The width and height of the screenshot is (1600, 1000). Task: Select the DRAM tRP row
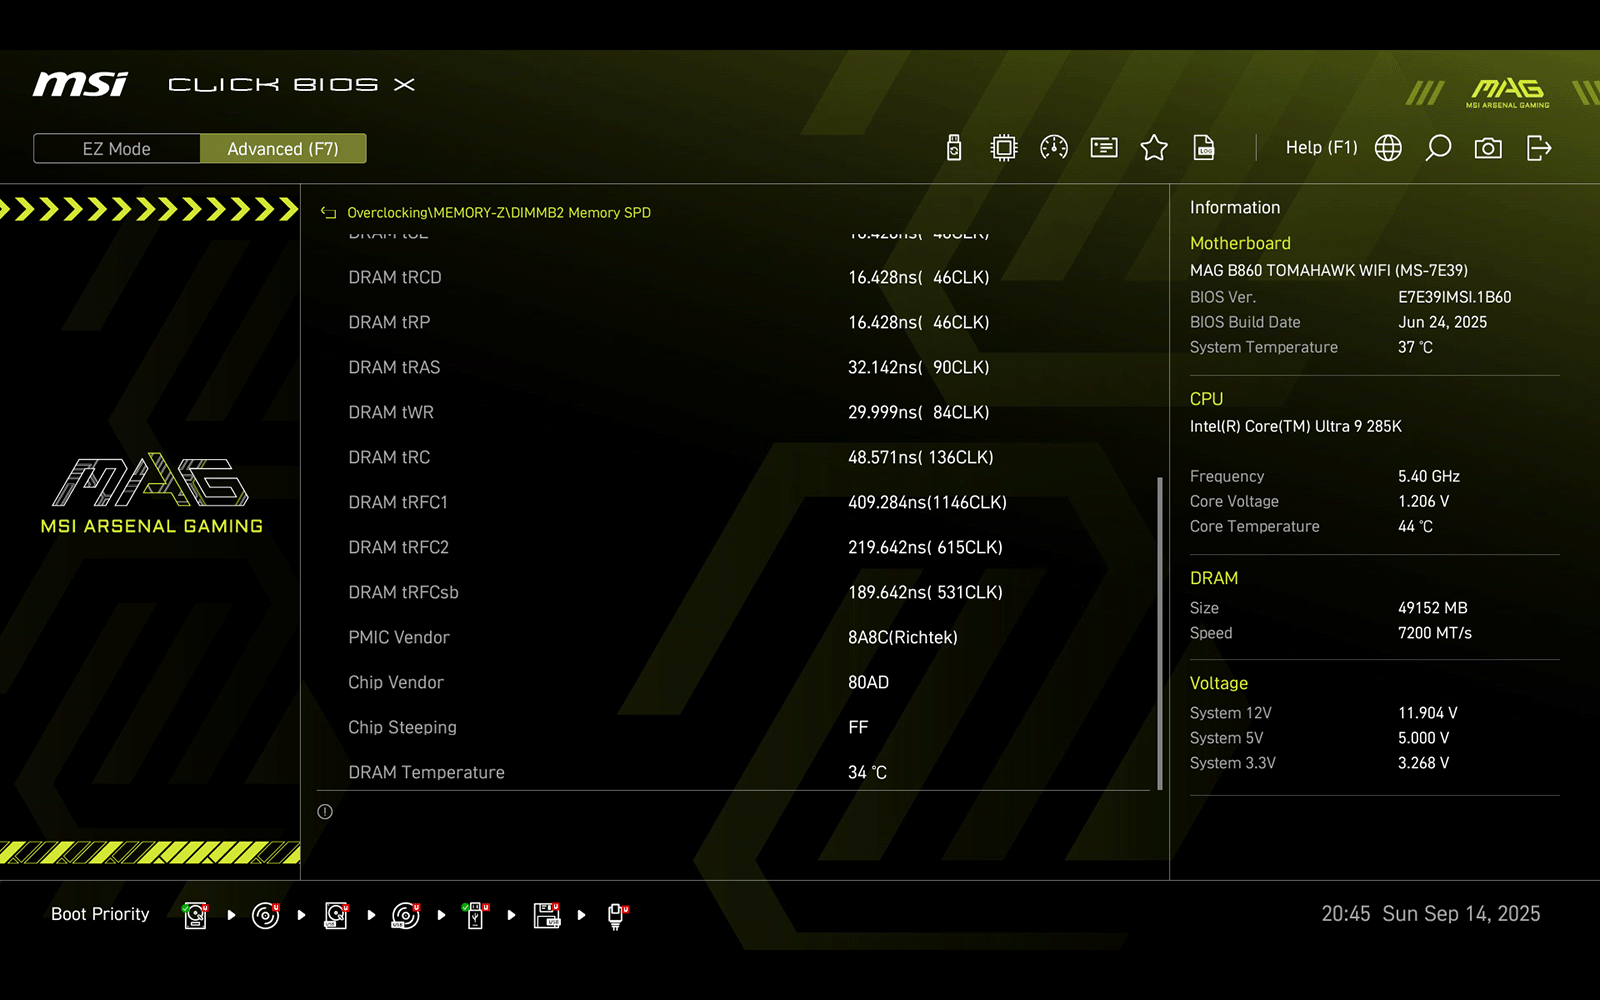(735, 322)
